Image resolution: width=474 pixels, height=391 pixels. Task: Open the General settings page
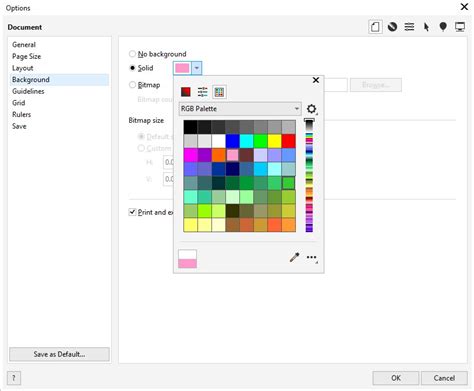24,45
